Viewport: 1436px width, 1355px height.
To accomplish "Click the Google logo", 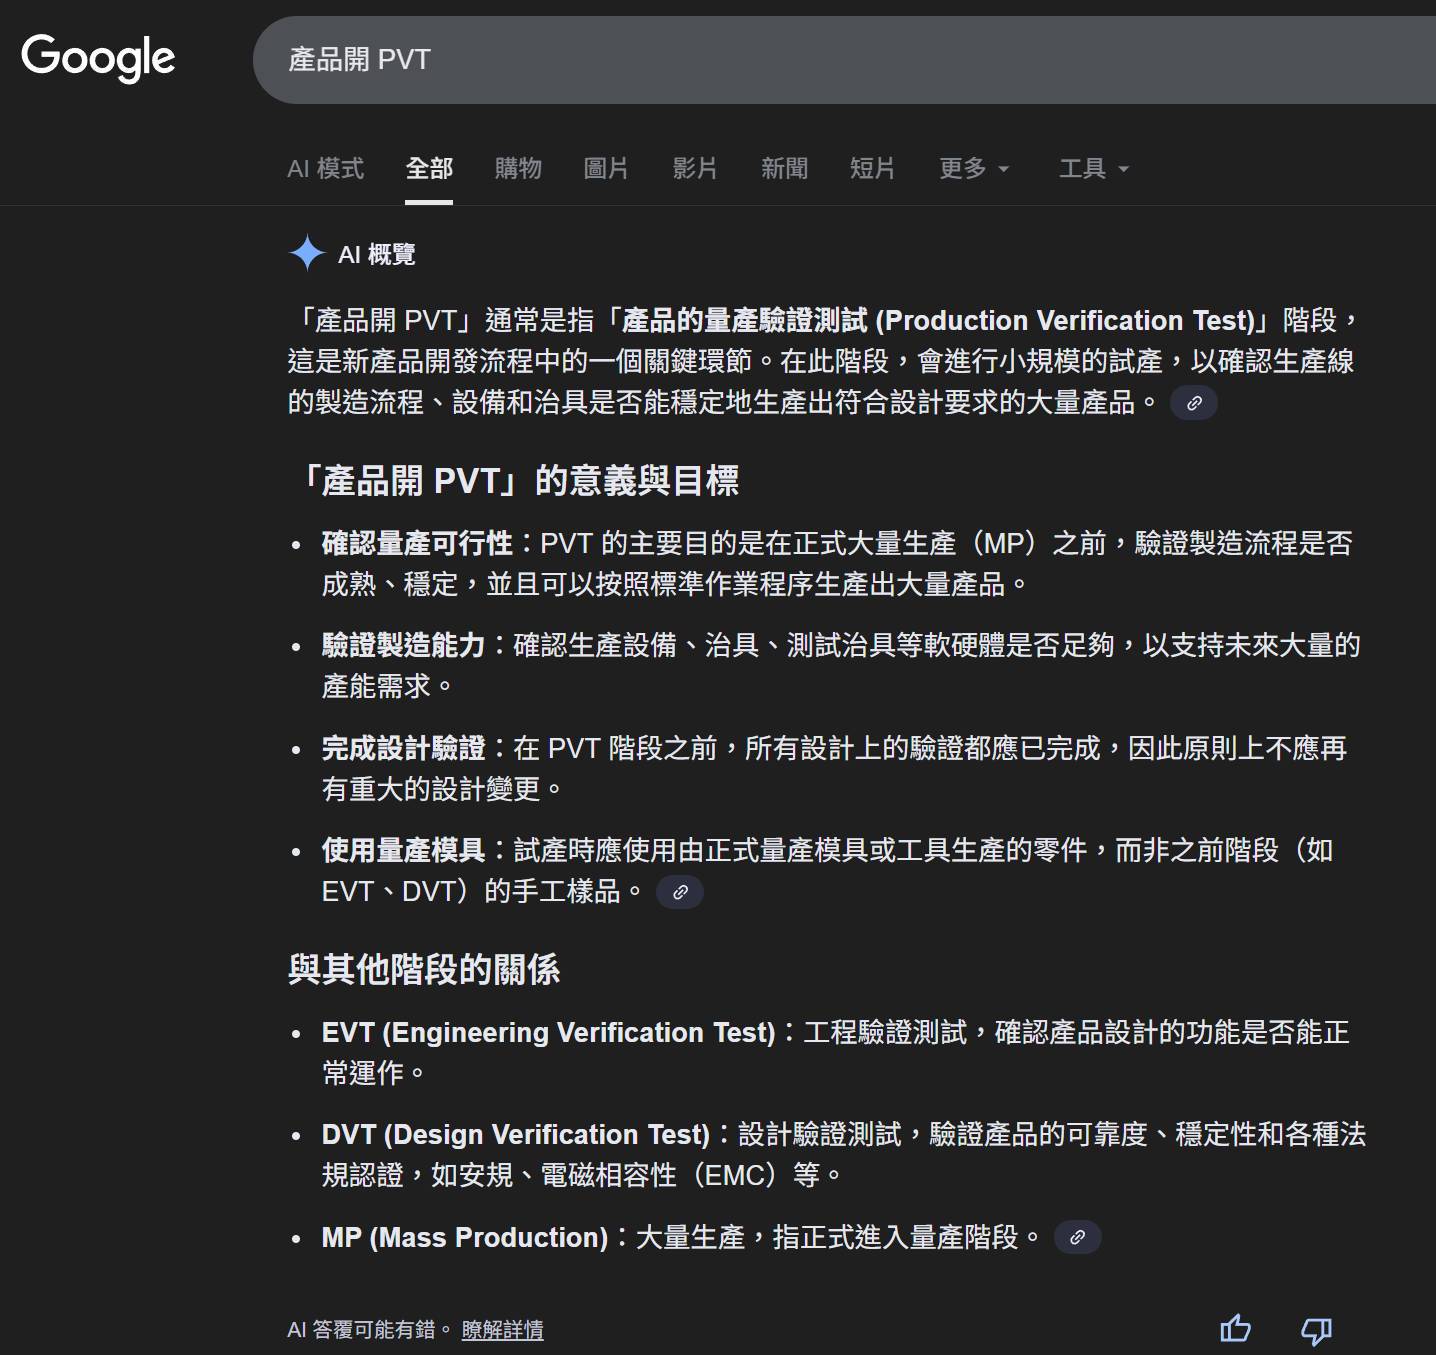I will tap(99, 58).
